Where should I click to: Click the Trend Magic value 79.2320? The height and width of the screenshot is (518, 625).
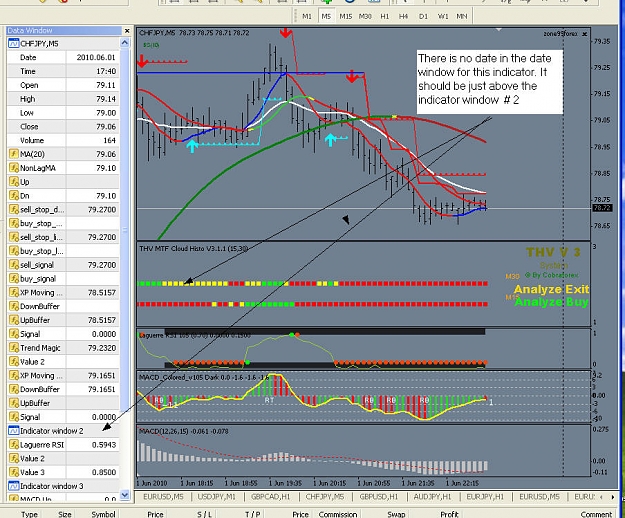[102, 348]
